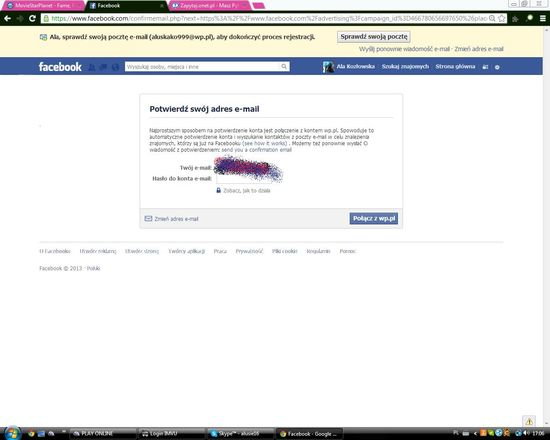Open Facebook friend requests icon
This screenshot has width=550, height=440.
tap(92, 67)
